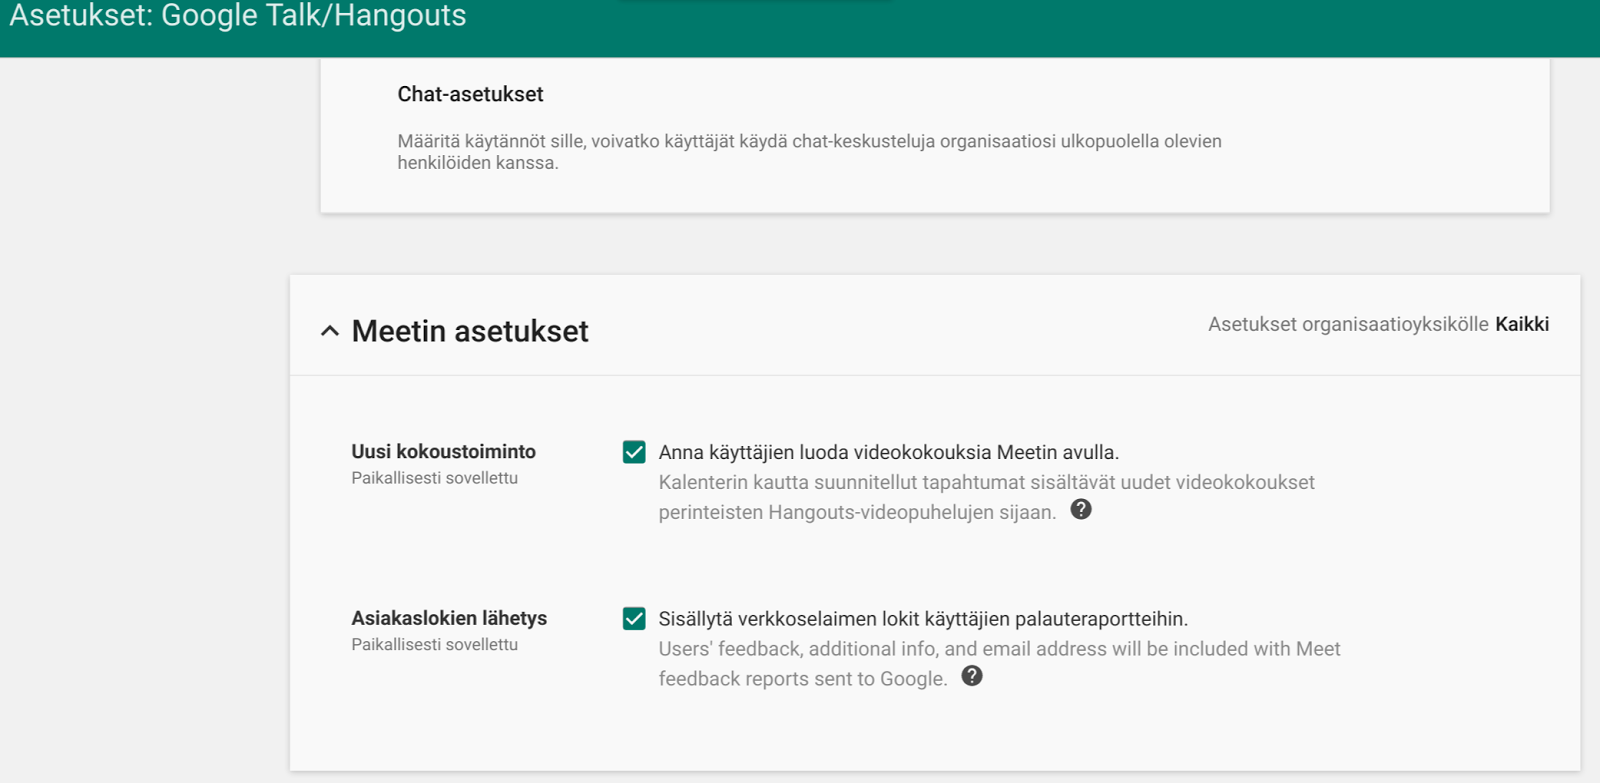The image size is (1600, 783).
Task: Click "Users' feedback, additional info" description text
Action: pyautogui.click(x=999, y=664)
